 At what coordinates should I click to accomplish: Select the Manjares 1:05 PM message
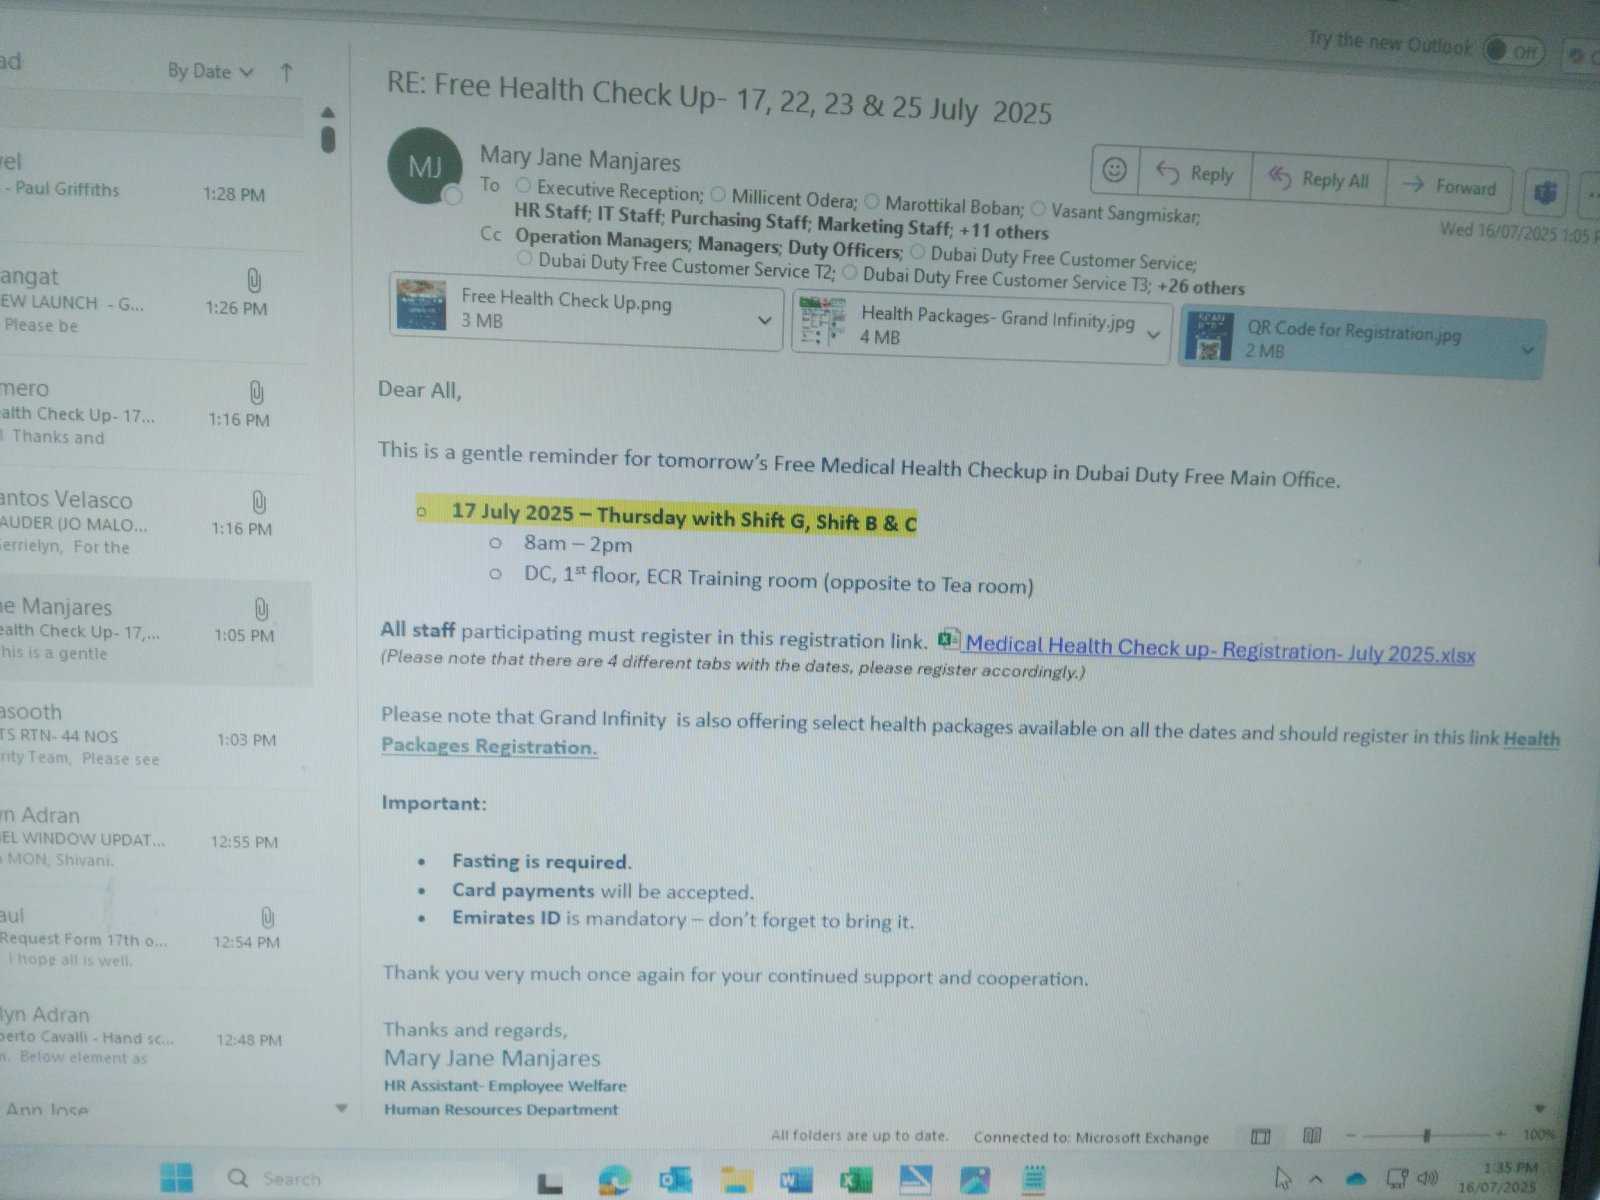coord(155,632)
